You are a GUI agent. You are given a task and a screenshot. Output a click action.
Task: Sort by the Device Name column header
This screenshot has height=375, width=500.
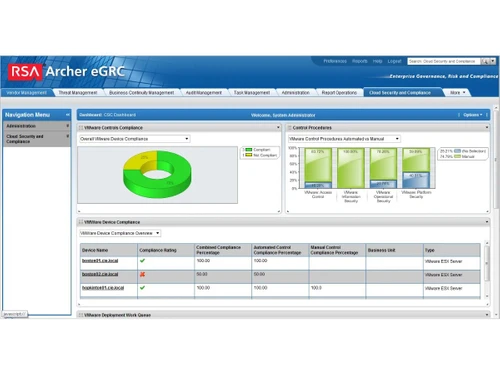109,250
